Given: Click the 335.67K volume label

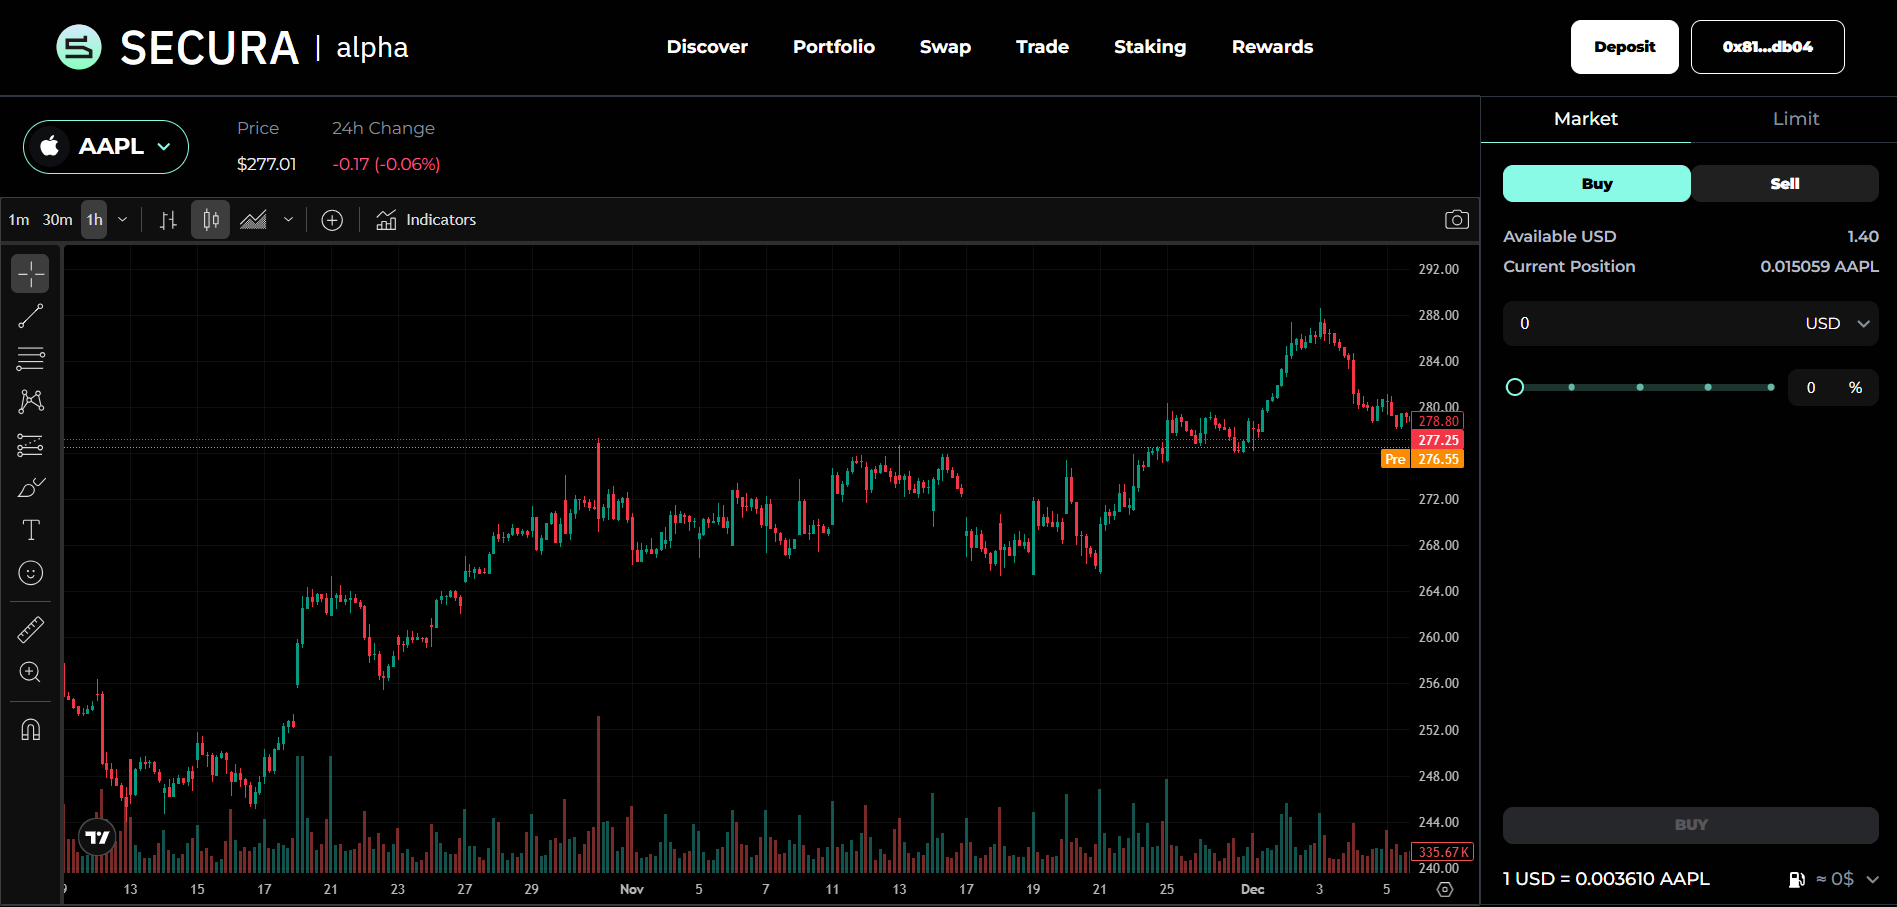Looking at the screenshot, I should click(x=1441, y=852).
